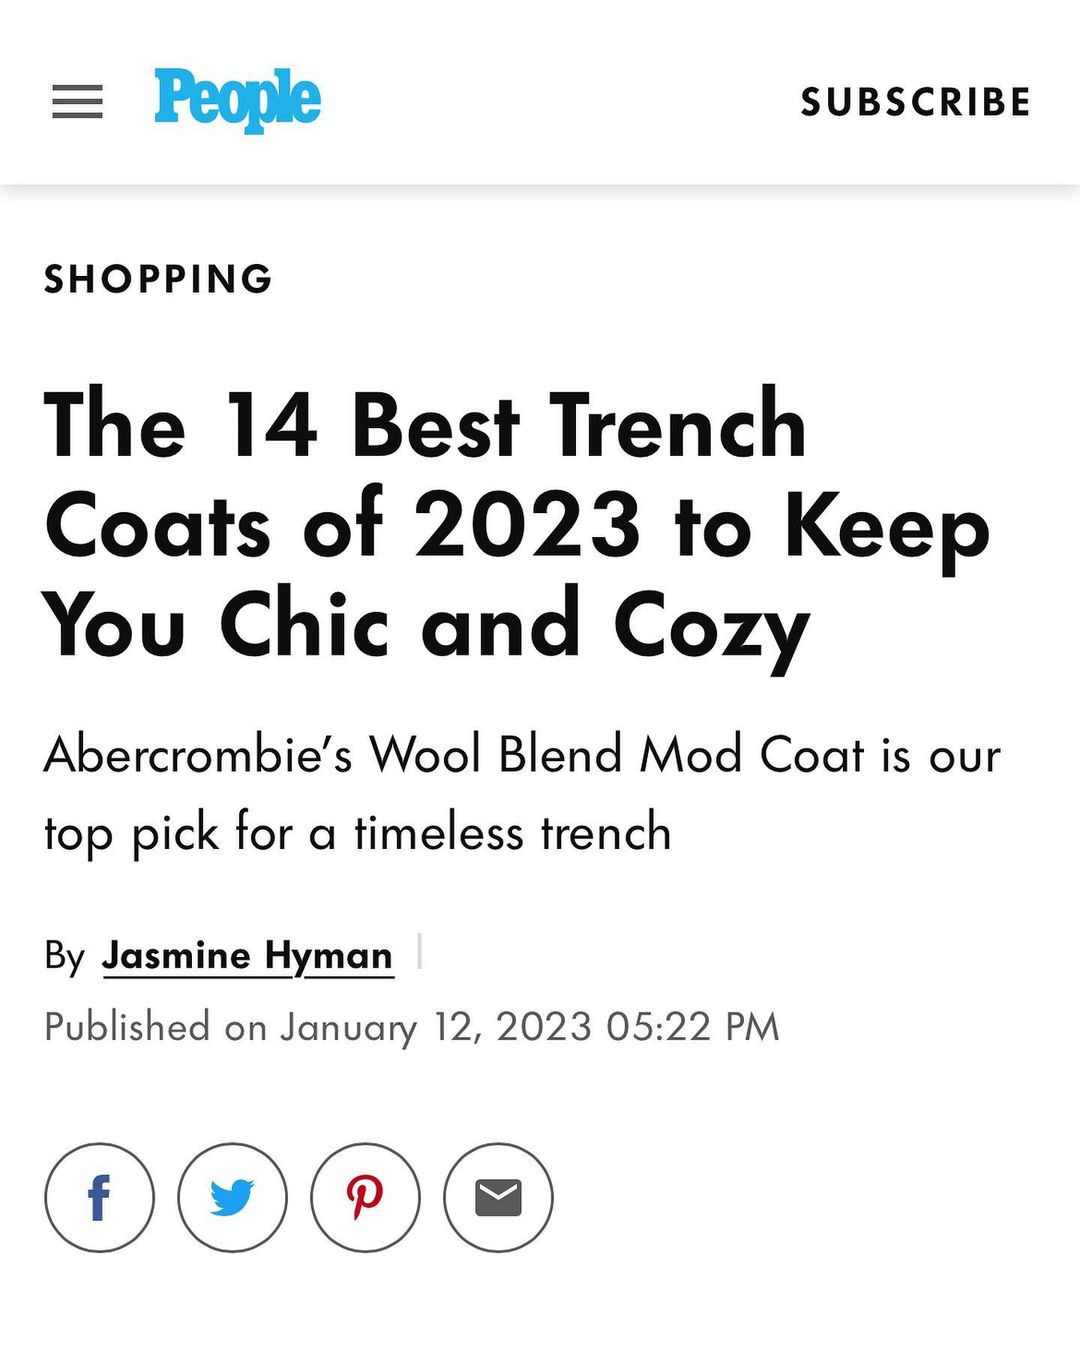The width and height of the screenshot is (1080, 1350).
Task: Share the article via email icon
Action: pyautogui.click(x=498, y=1197)
